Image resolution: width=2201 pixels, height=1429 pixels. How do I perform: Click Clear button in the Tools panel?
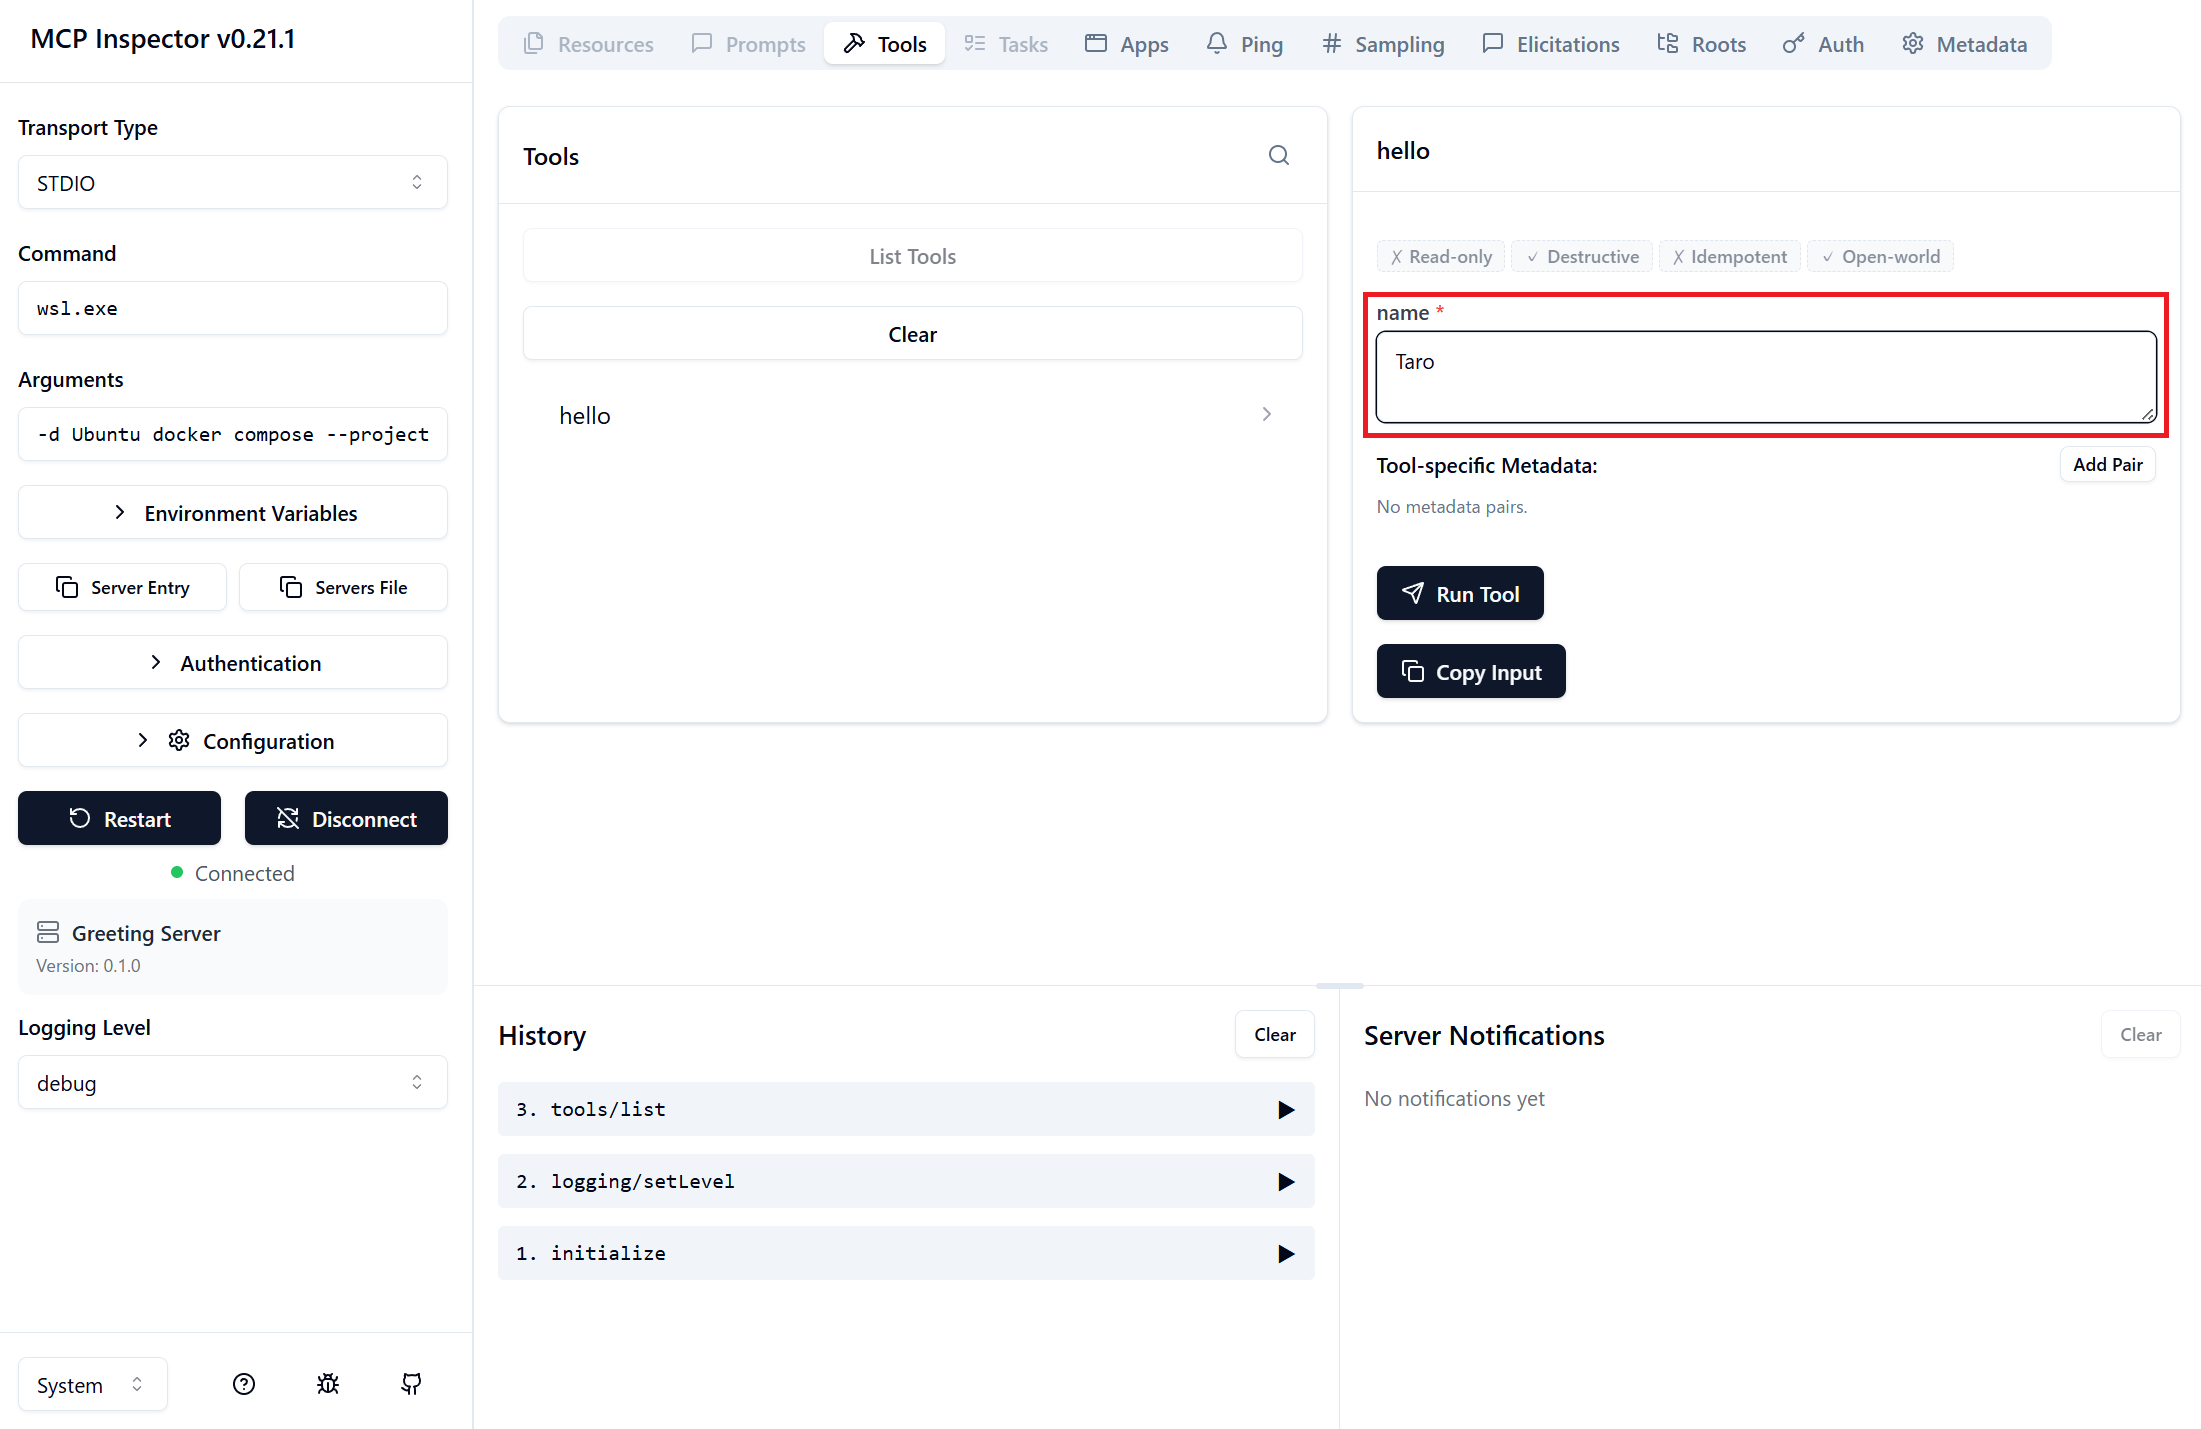[x=913, y=334]
